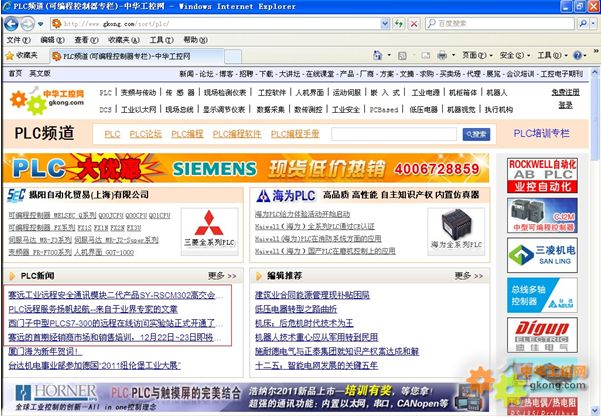Open the PLC培训专栏 link
The height and width of the screenshot is (417, 601).
[x=541, y=133]
